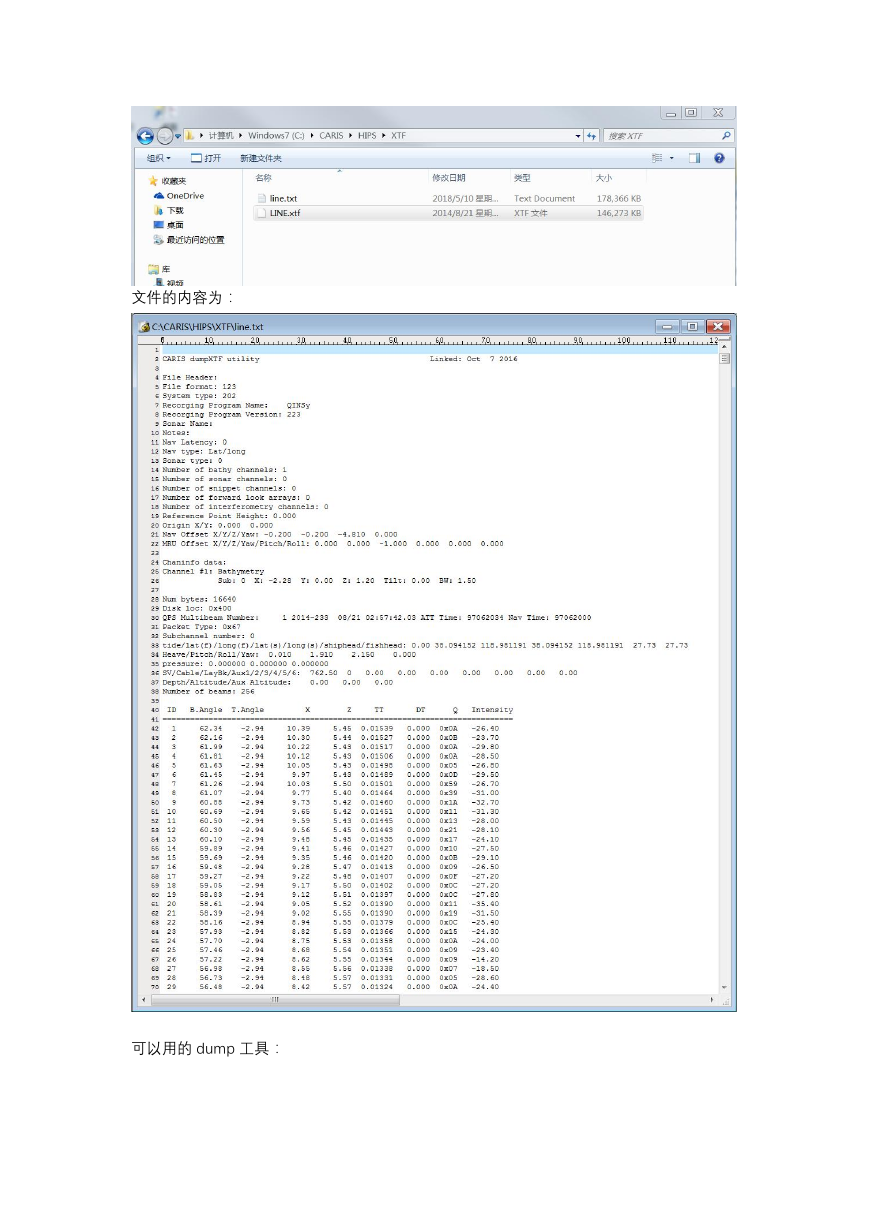
Task: Open the 组织 menu
Action: 159,158
